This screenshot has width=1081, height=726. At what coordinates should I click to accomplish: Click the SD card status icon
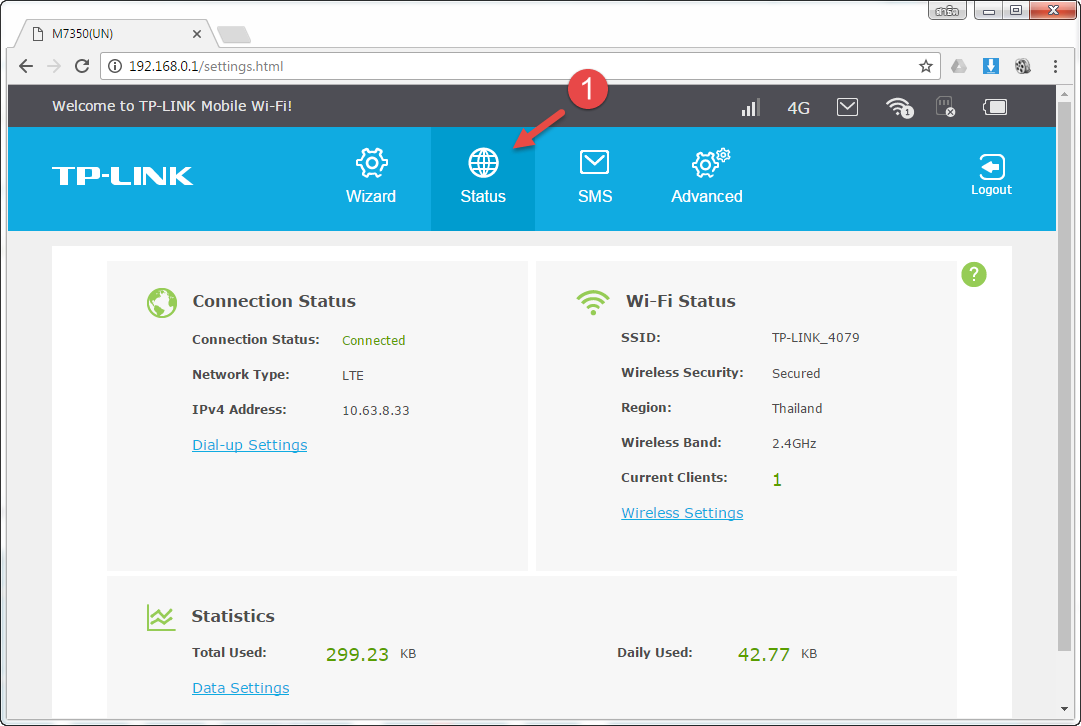coord(945,106)
